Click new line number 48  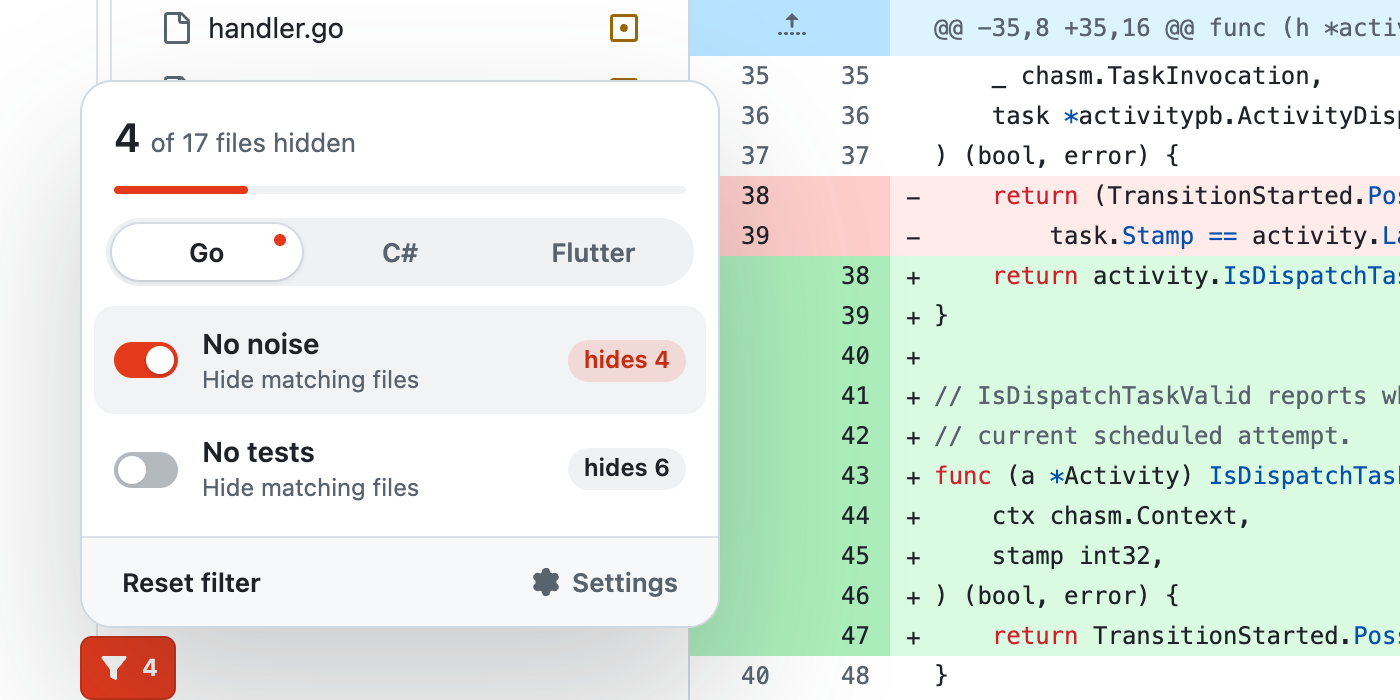855,676
